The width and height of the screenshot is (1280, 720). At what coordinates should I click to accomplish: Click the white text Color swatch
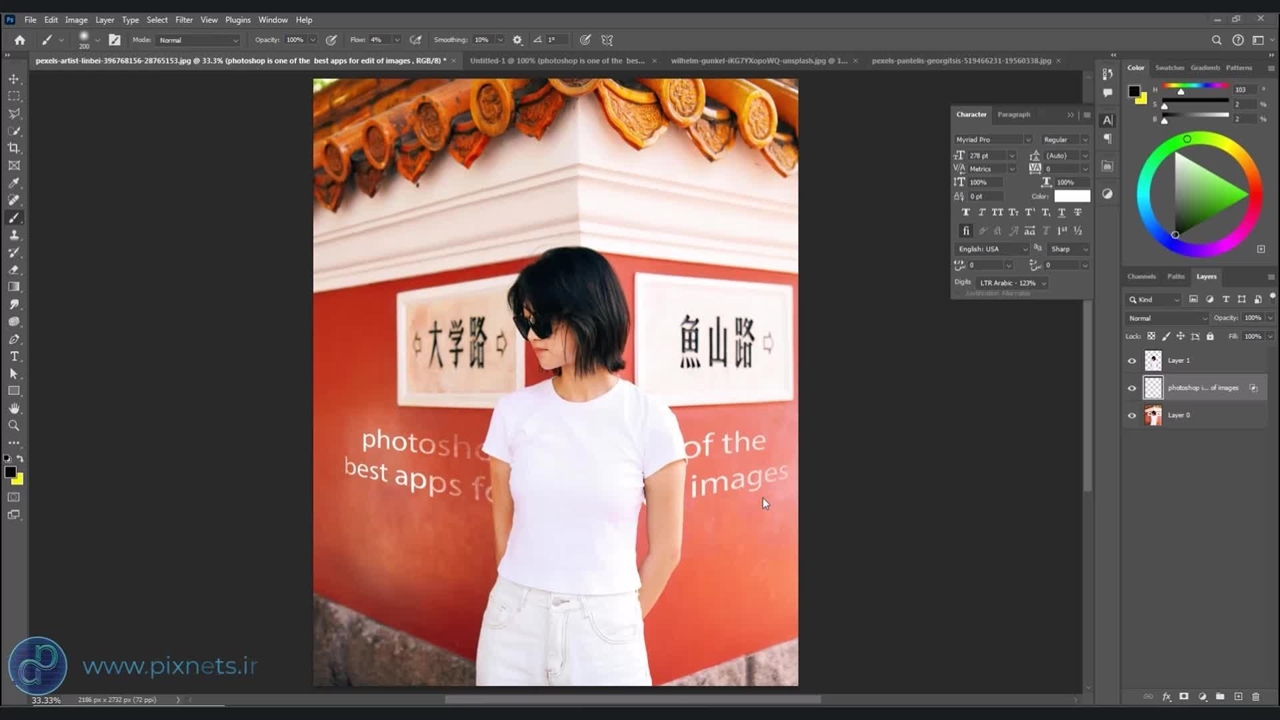pyautogui.click(x=1071, y=196)
